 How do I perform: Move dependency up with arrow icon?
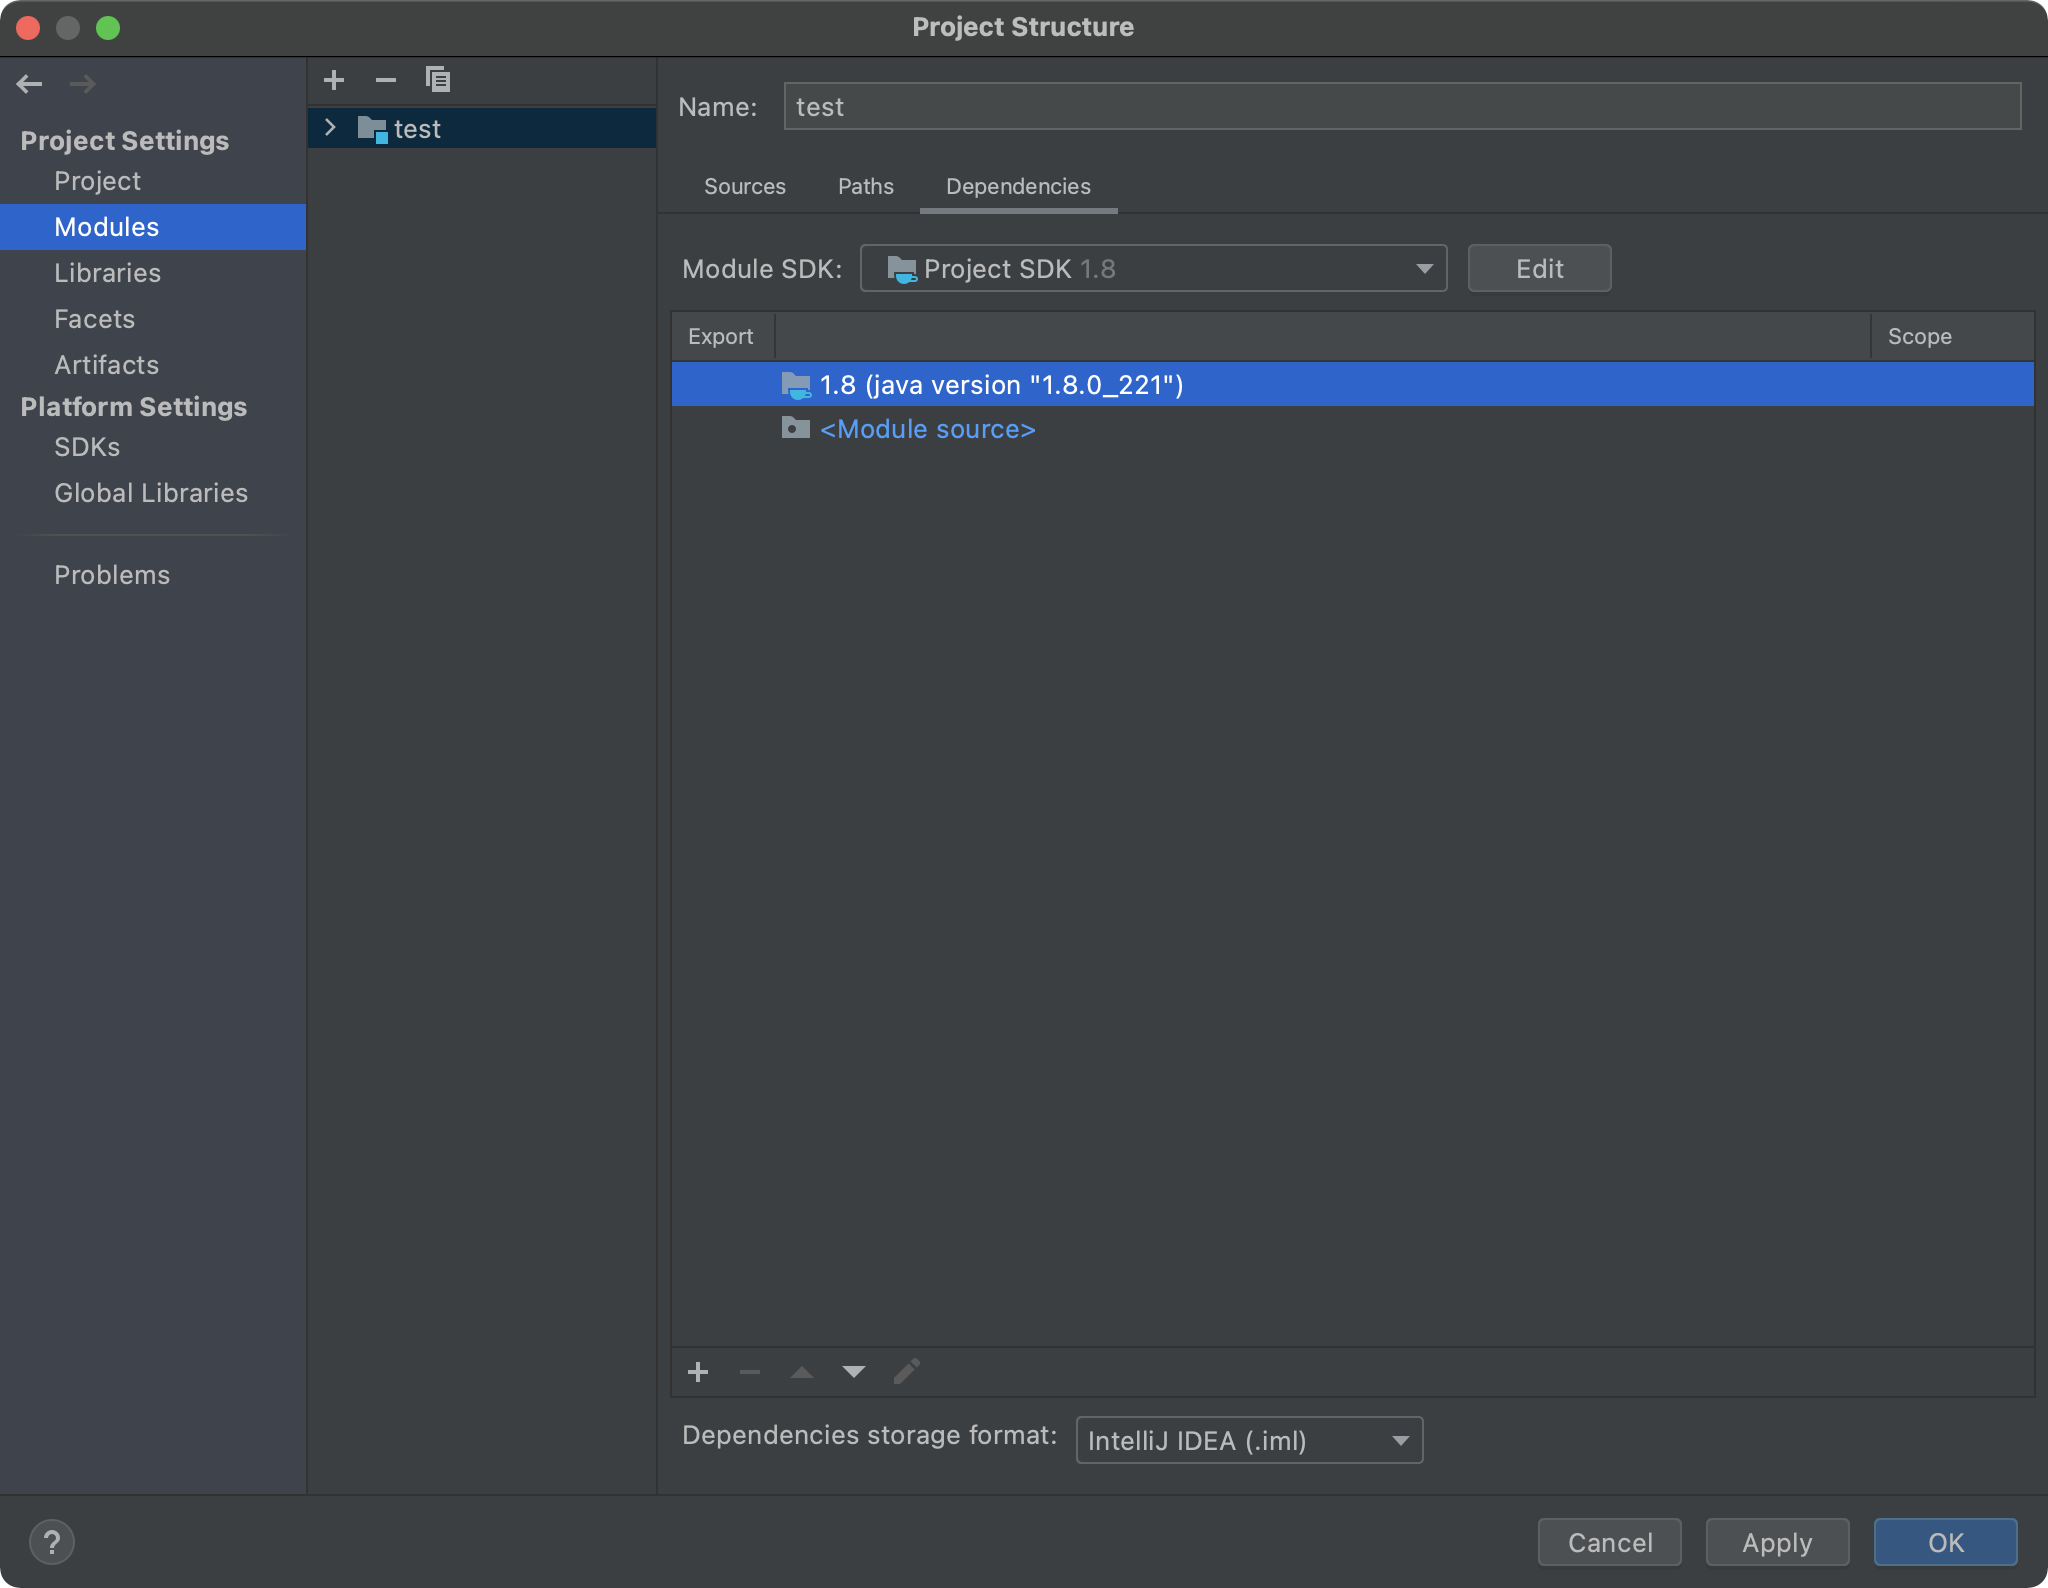pyautogui.click(x=802, y=1372)
